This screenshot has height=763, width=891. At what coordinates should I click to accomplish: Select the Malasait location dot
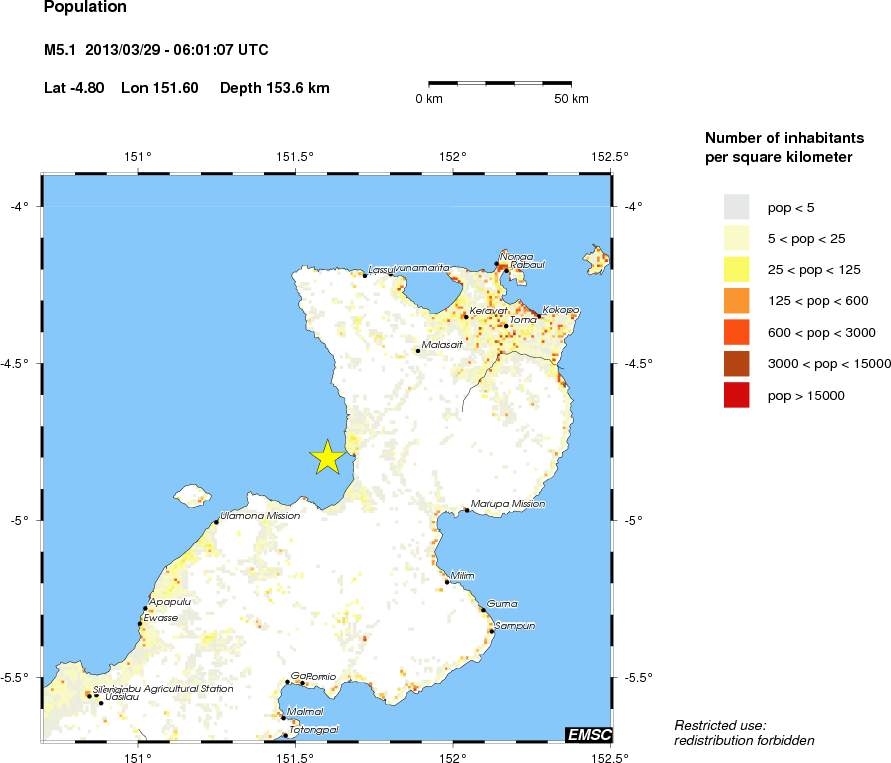point(418,351)
